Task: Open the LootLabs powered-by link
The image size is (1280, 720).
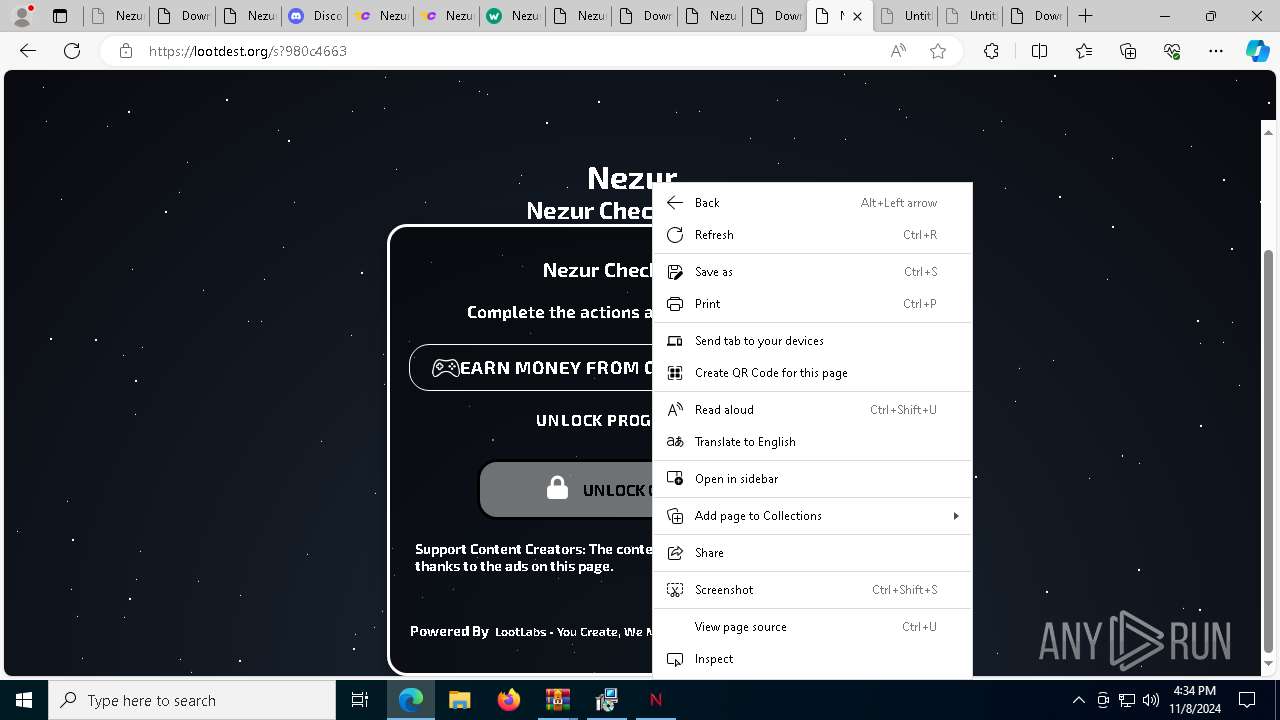Action: tap(573, 632)
